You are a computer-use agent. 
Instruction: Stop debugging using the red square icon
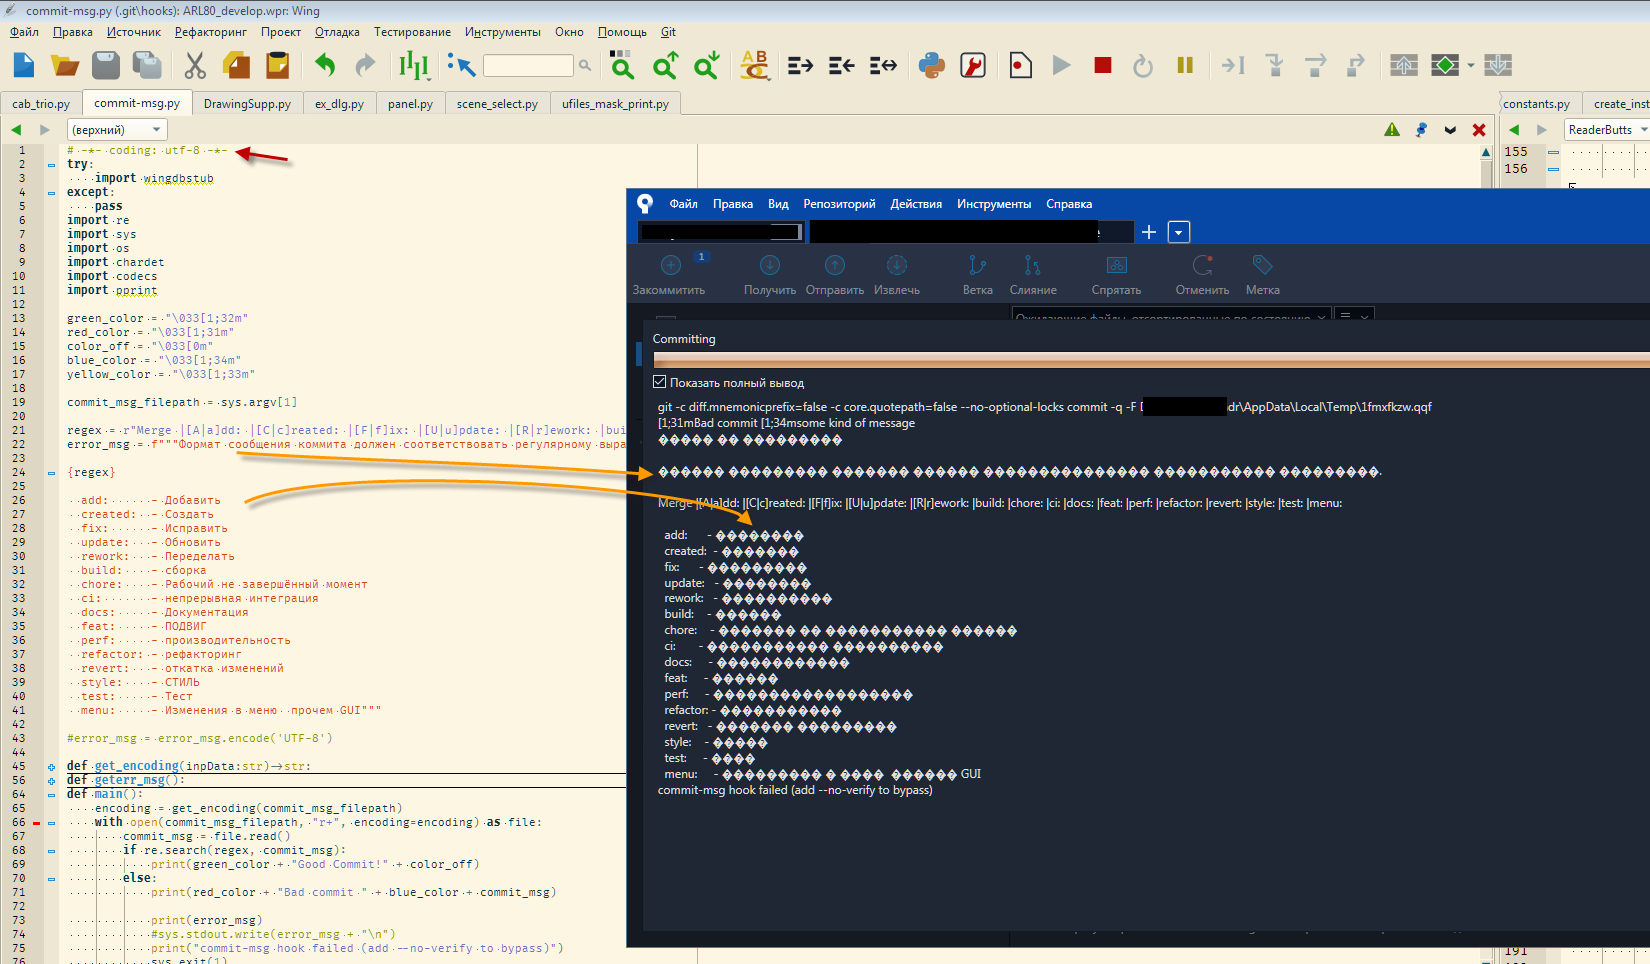1103,65
